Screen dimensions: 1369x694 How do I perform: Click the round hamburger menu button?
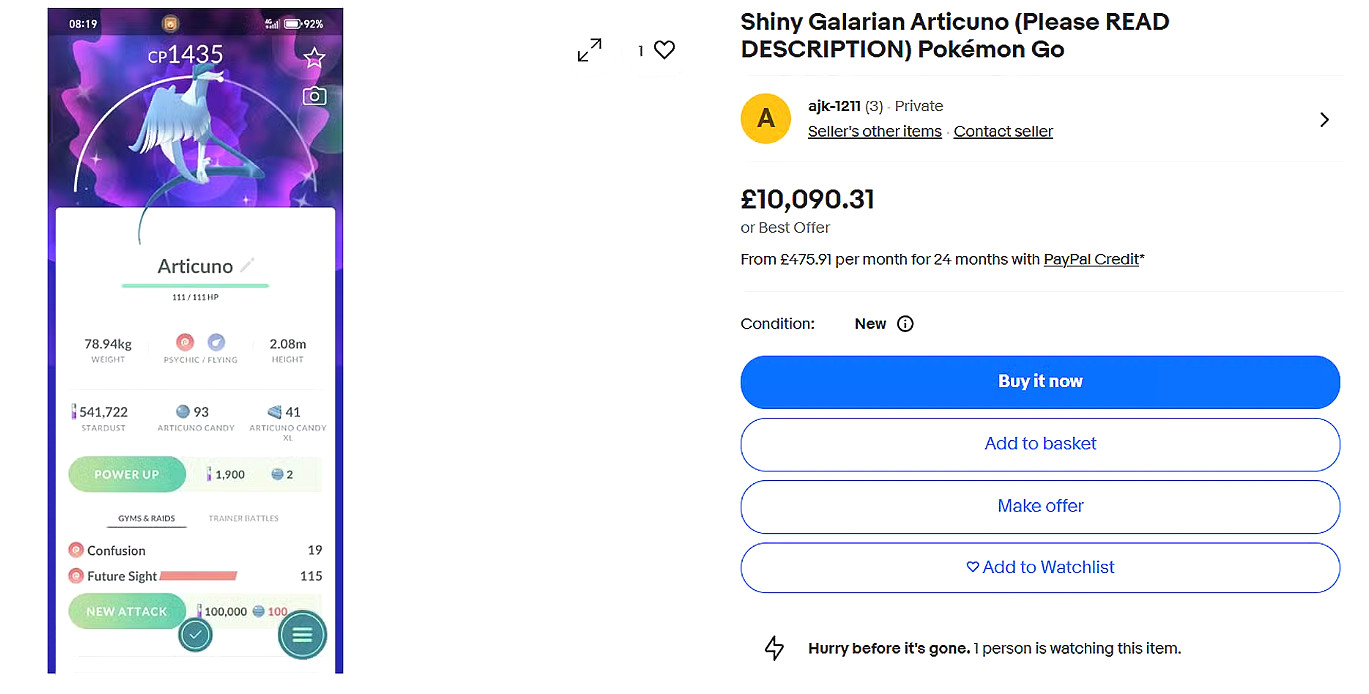[302, 634]
